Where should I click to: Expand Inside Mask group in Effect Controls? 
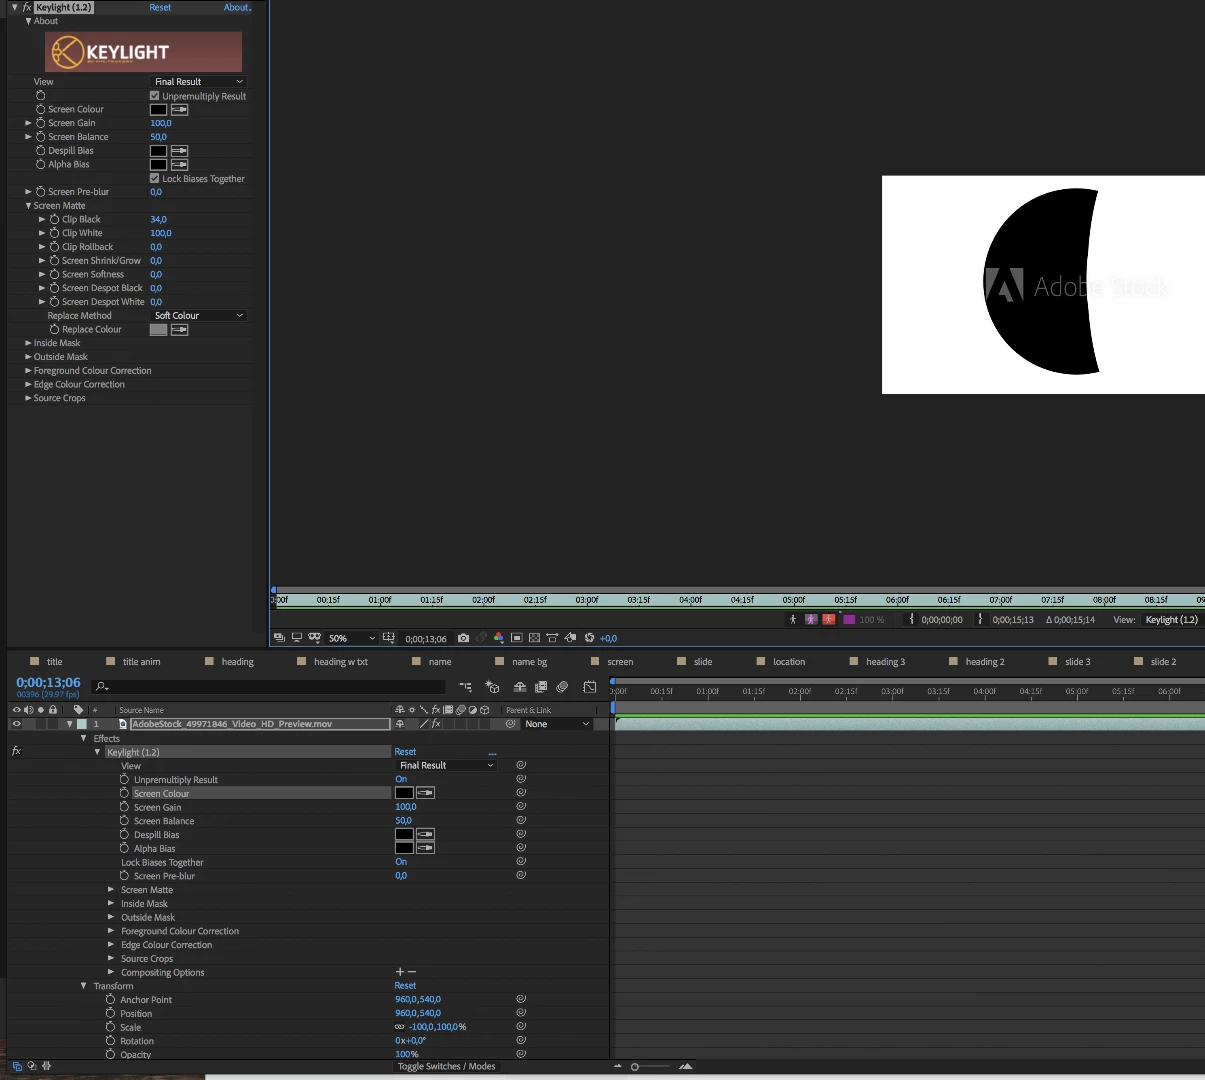click(28, 343)
